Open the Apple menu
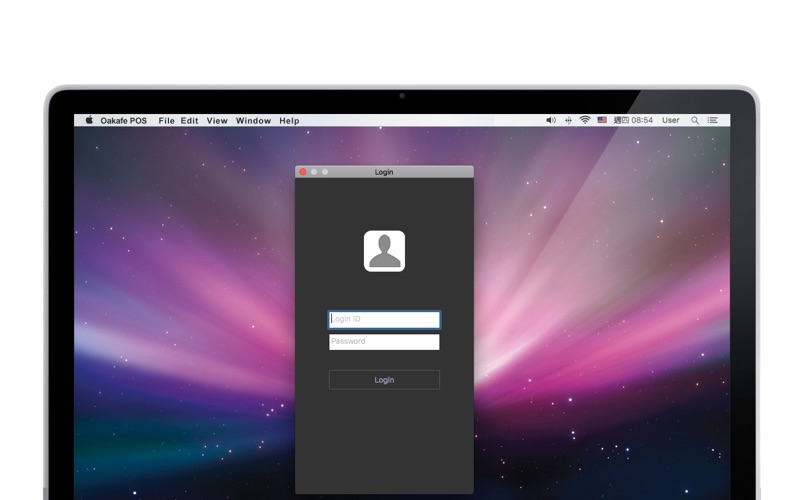This screenshot has height=500, width=800. pos(89,120)
